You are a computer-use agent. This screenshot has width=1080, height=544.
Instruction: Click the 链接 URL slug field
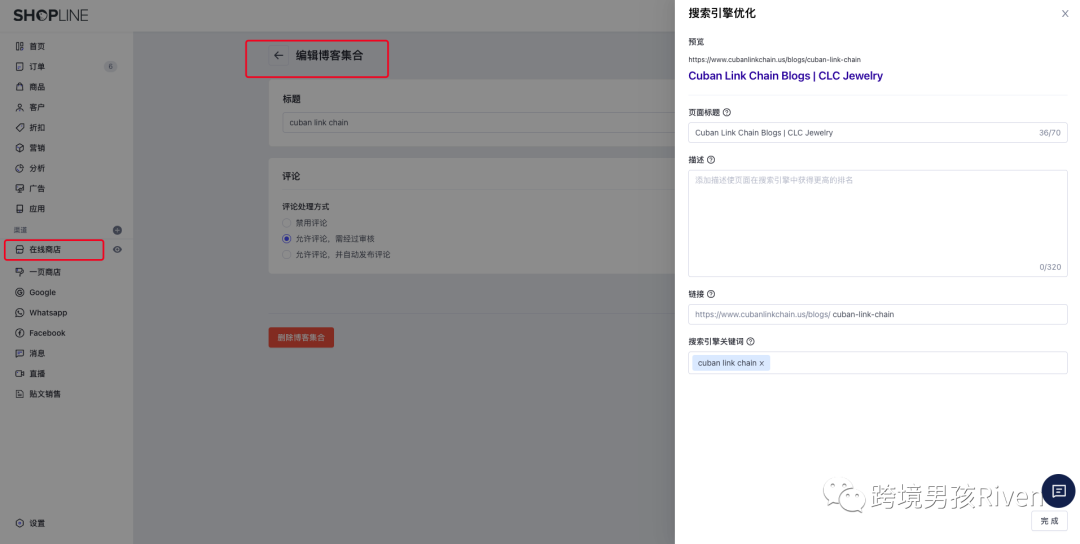pyautogui.click(x=878, y=315)
